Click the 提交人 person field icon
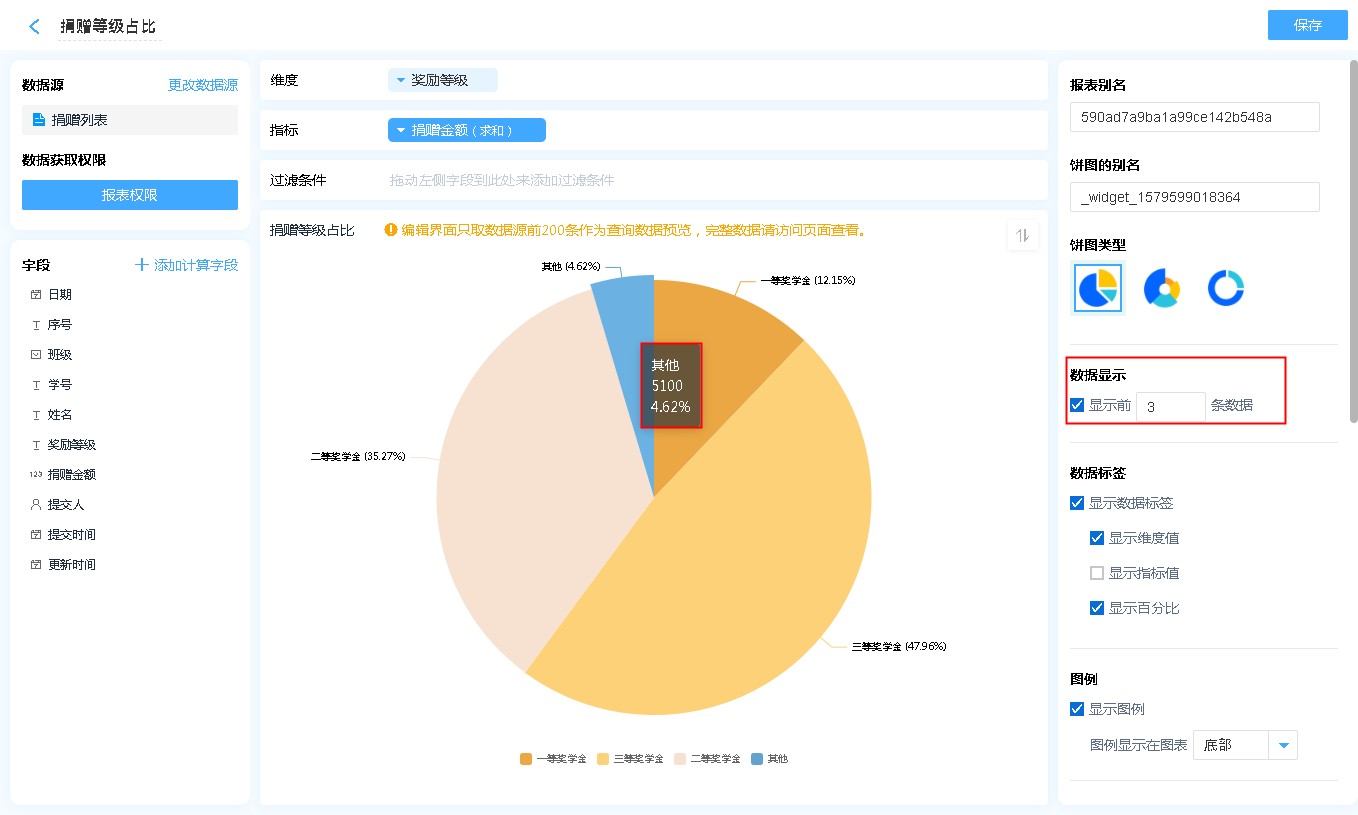Image resolution: width=1358 pixels, height=815 pixels. 36,505
